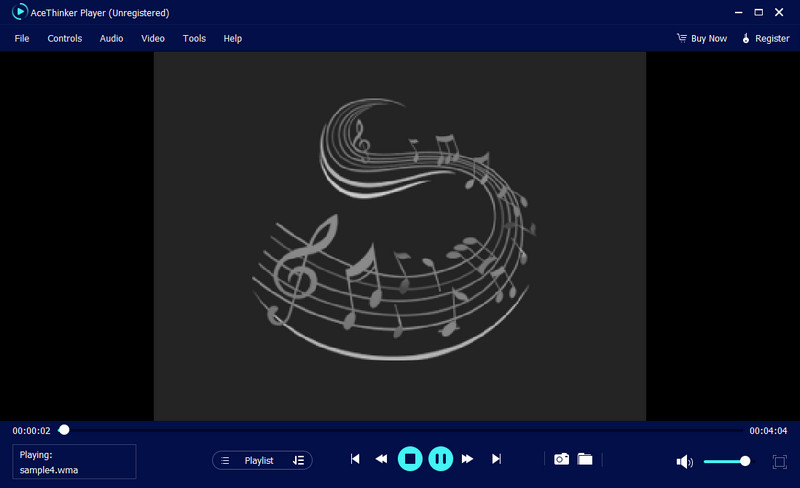Rewind the playback
The height and width of the screenshot is (488, 800).
coord(381,459)
